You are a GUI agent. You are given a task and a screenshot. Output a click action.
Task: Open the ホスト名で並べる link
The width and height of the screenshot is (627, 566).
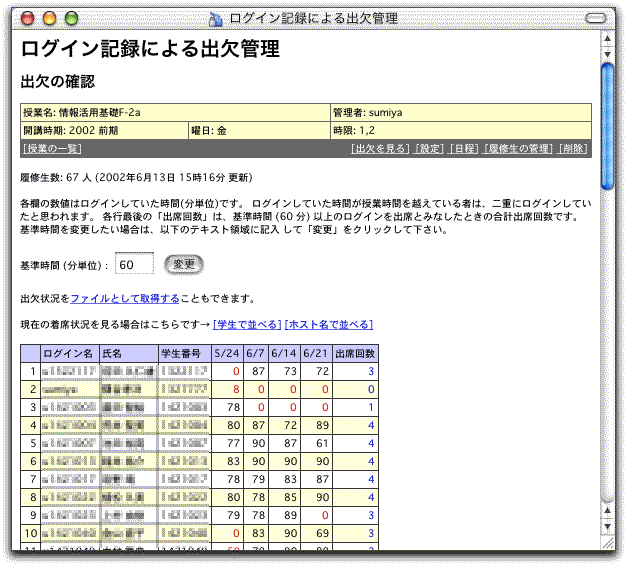click(x=329, y=324)
